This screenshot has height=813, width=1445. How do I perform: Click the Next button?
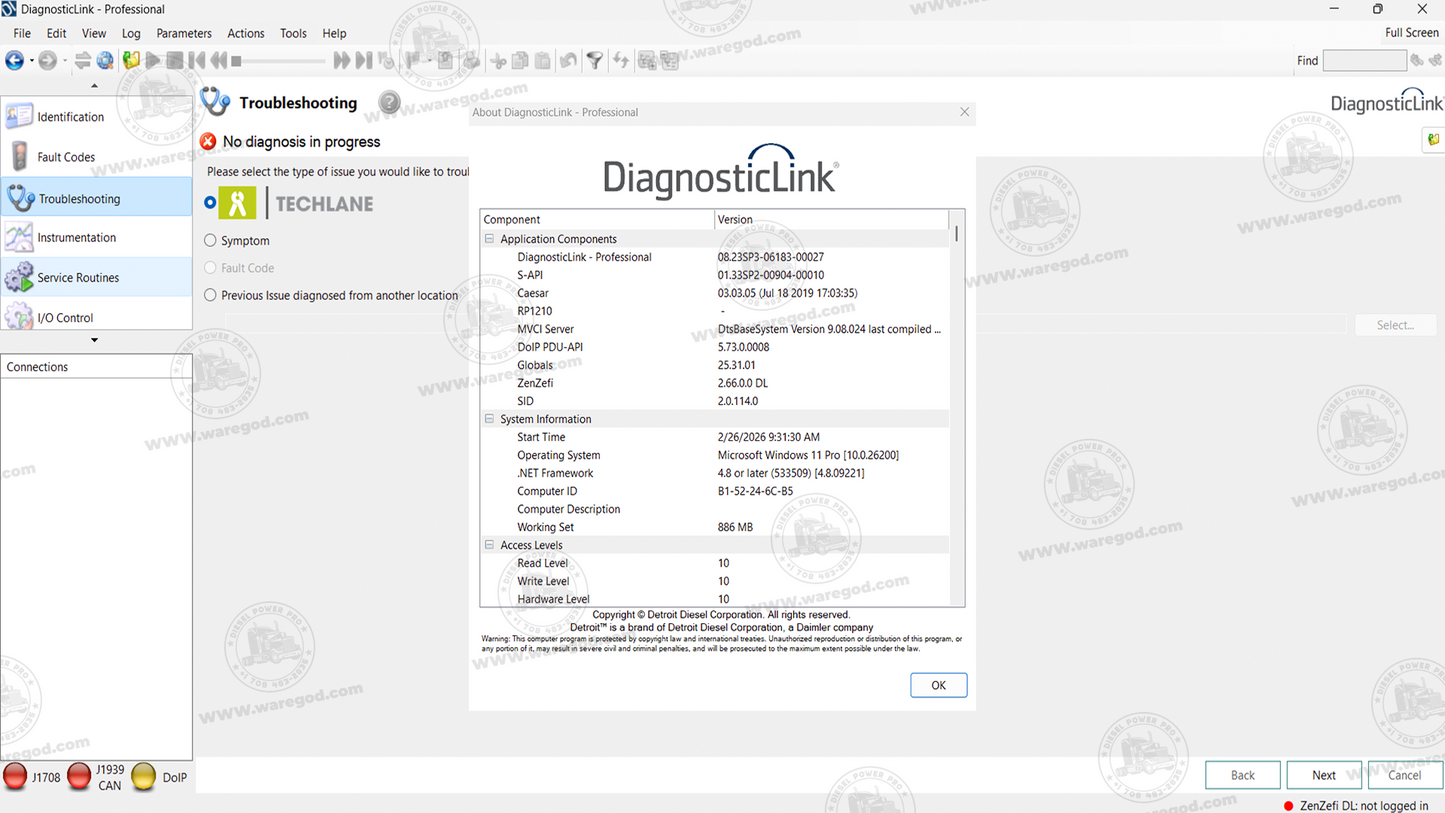click(1323, 774)
